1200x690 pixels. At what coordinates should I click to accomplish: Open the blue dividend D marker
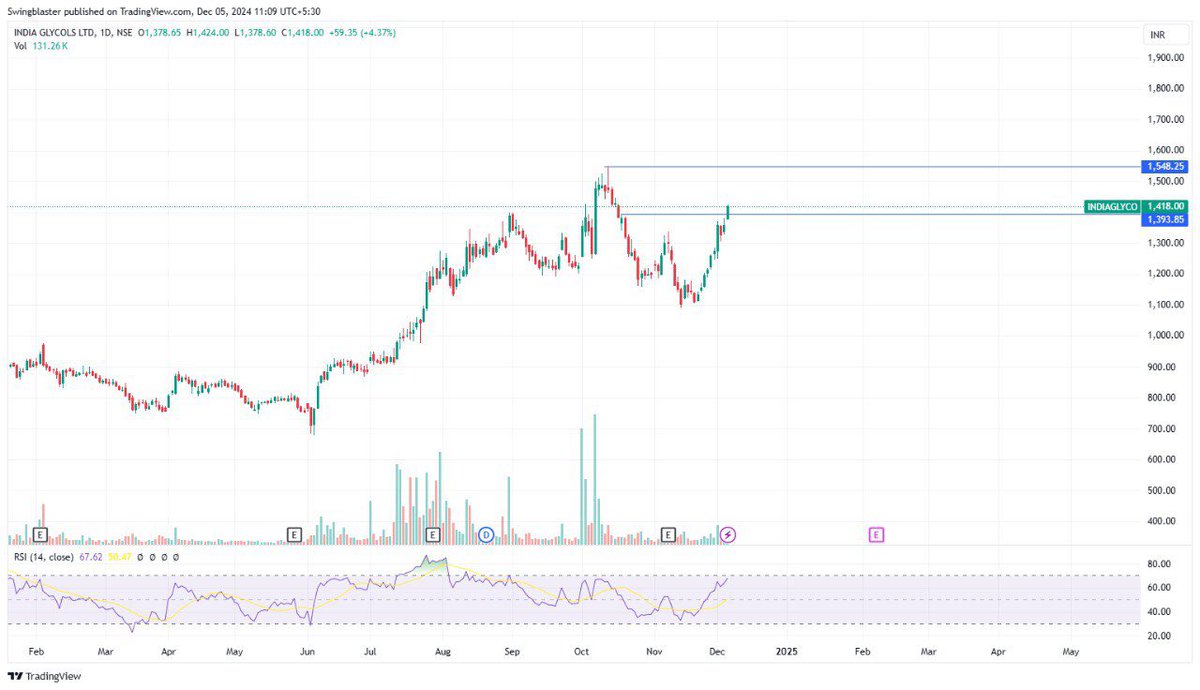coord(487,535)
